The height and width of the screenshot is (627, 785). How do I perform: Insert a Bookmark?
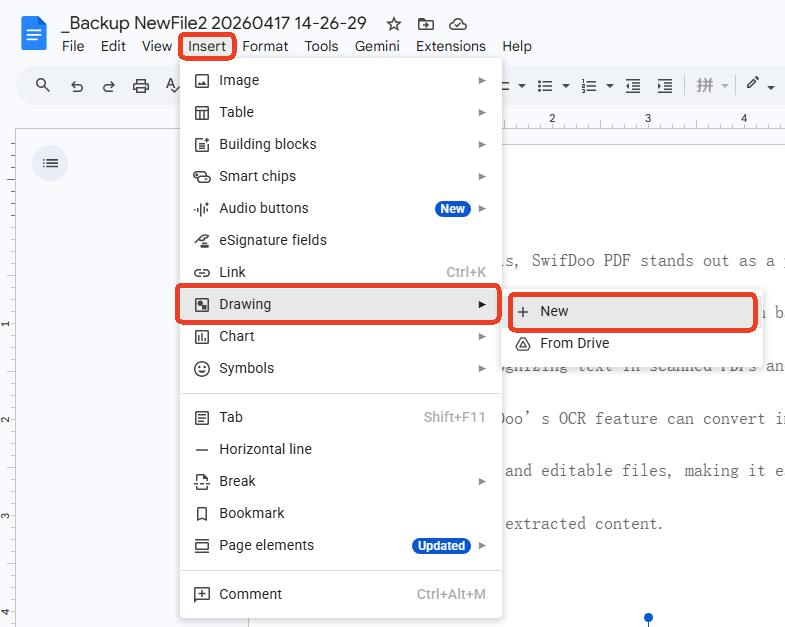tap(340, 513)
